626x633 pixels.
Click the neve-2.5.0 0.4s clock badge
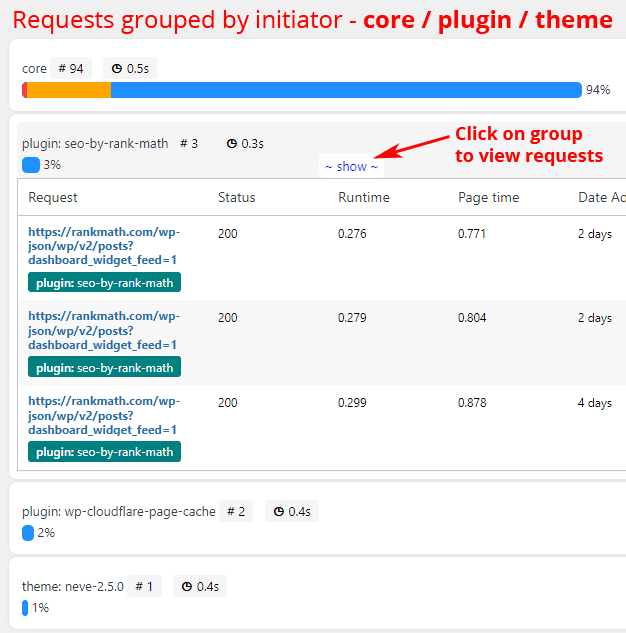coord(200,586)
